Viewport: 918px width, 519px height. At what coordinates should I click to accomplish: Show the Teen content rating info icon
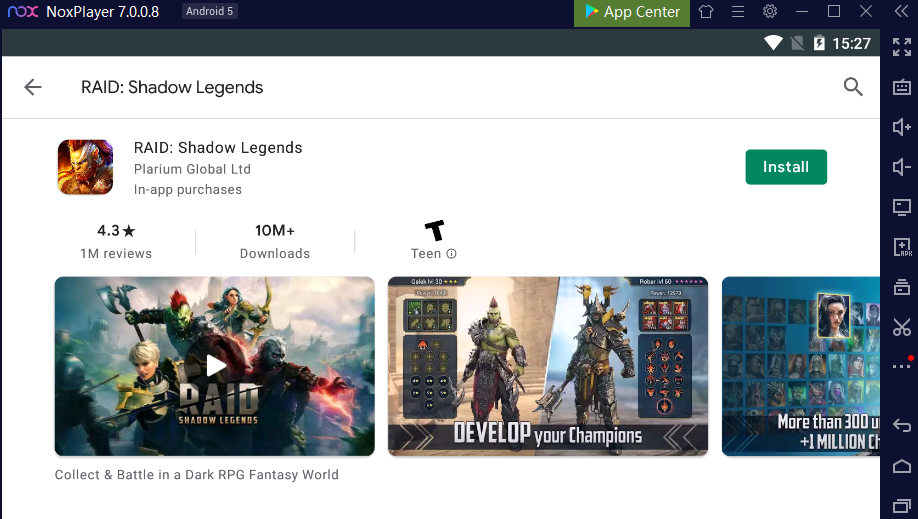[451, 254]
